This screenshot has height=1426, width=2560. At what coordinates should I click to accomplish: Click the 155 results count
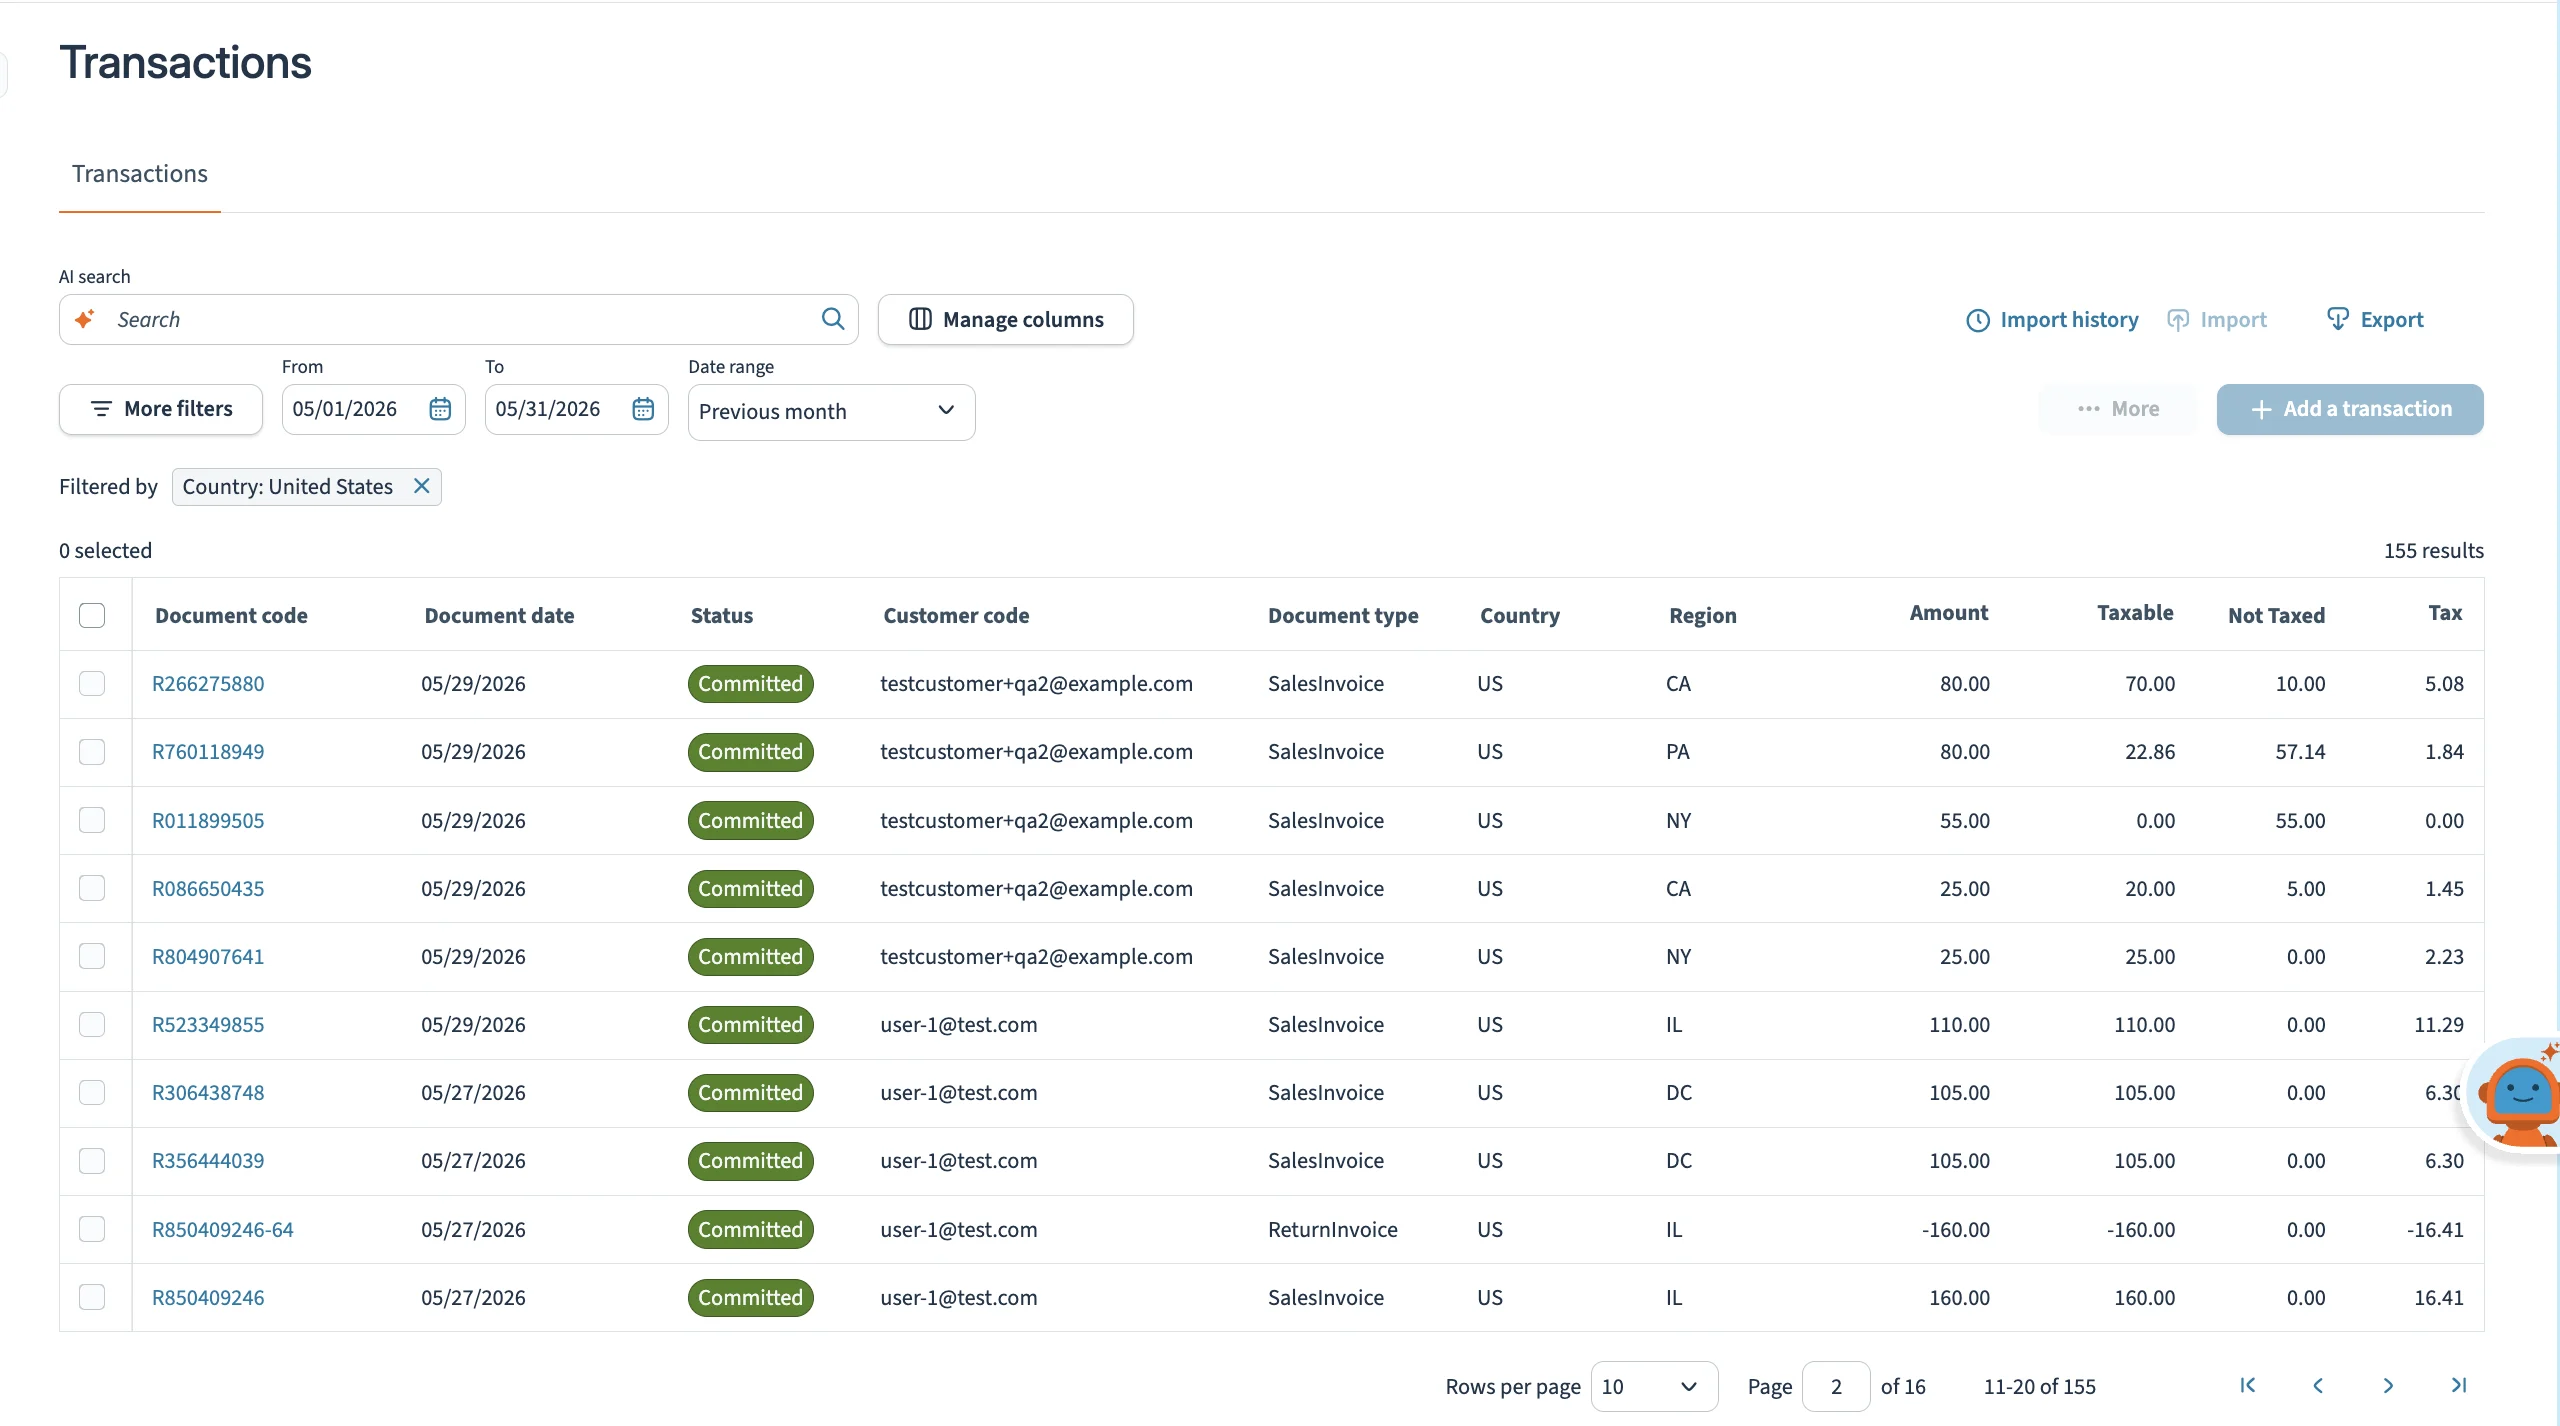click(x=2433, y=550)
